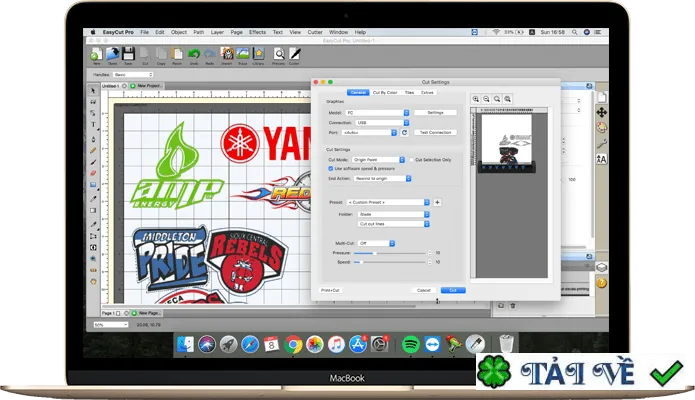Select the Text tool in left toolbox
The width and height of the screenshot is (695, 400).
[x=93, y=125]
